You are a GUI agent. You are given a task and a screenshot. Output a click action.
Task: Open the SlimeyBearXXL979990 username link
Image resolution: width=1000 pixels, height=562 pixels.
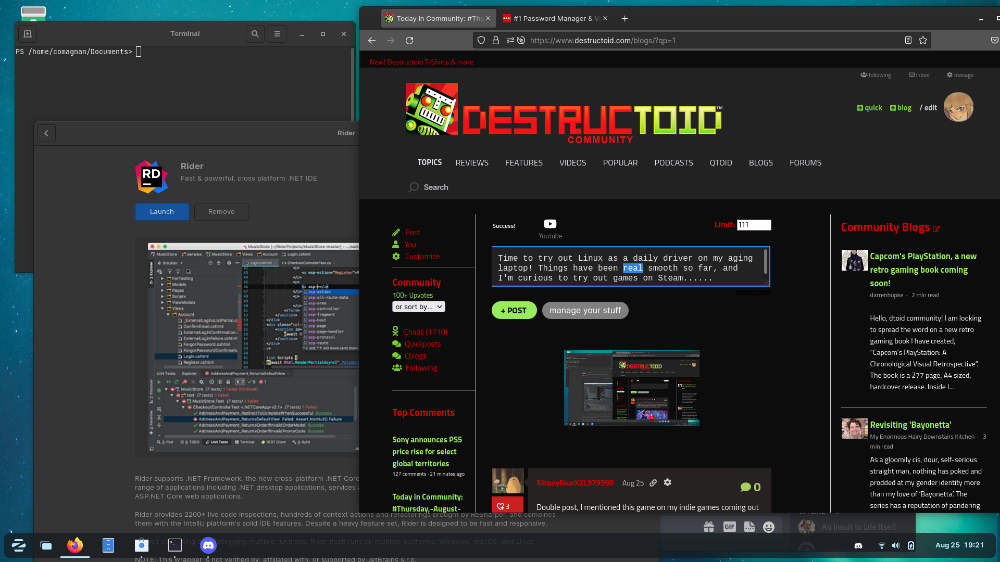575,483
